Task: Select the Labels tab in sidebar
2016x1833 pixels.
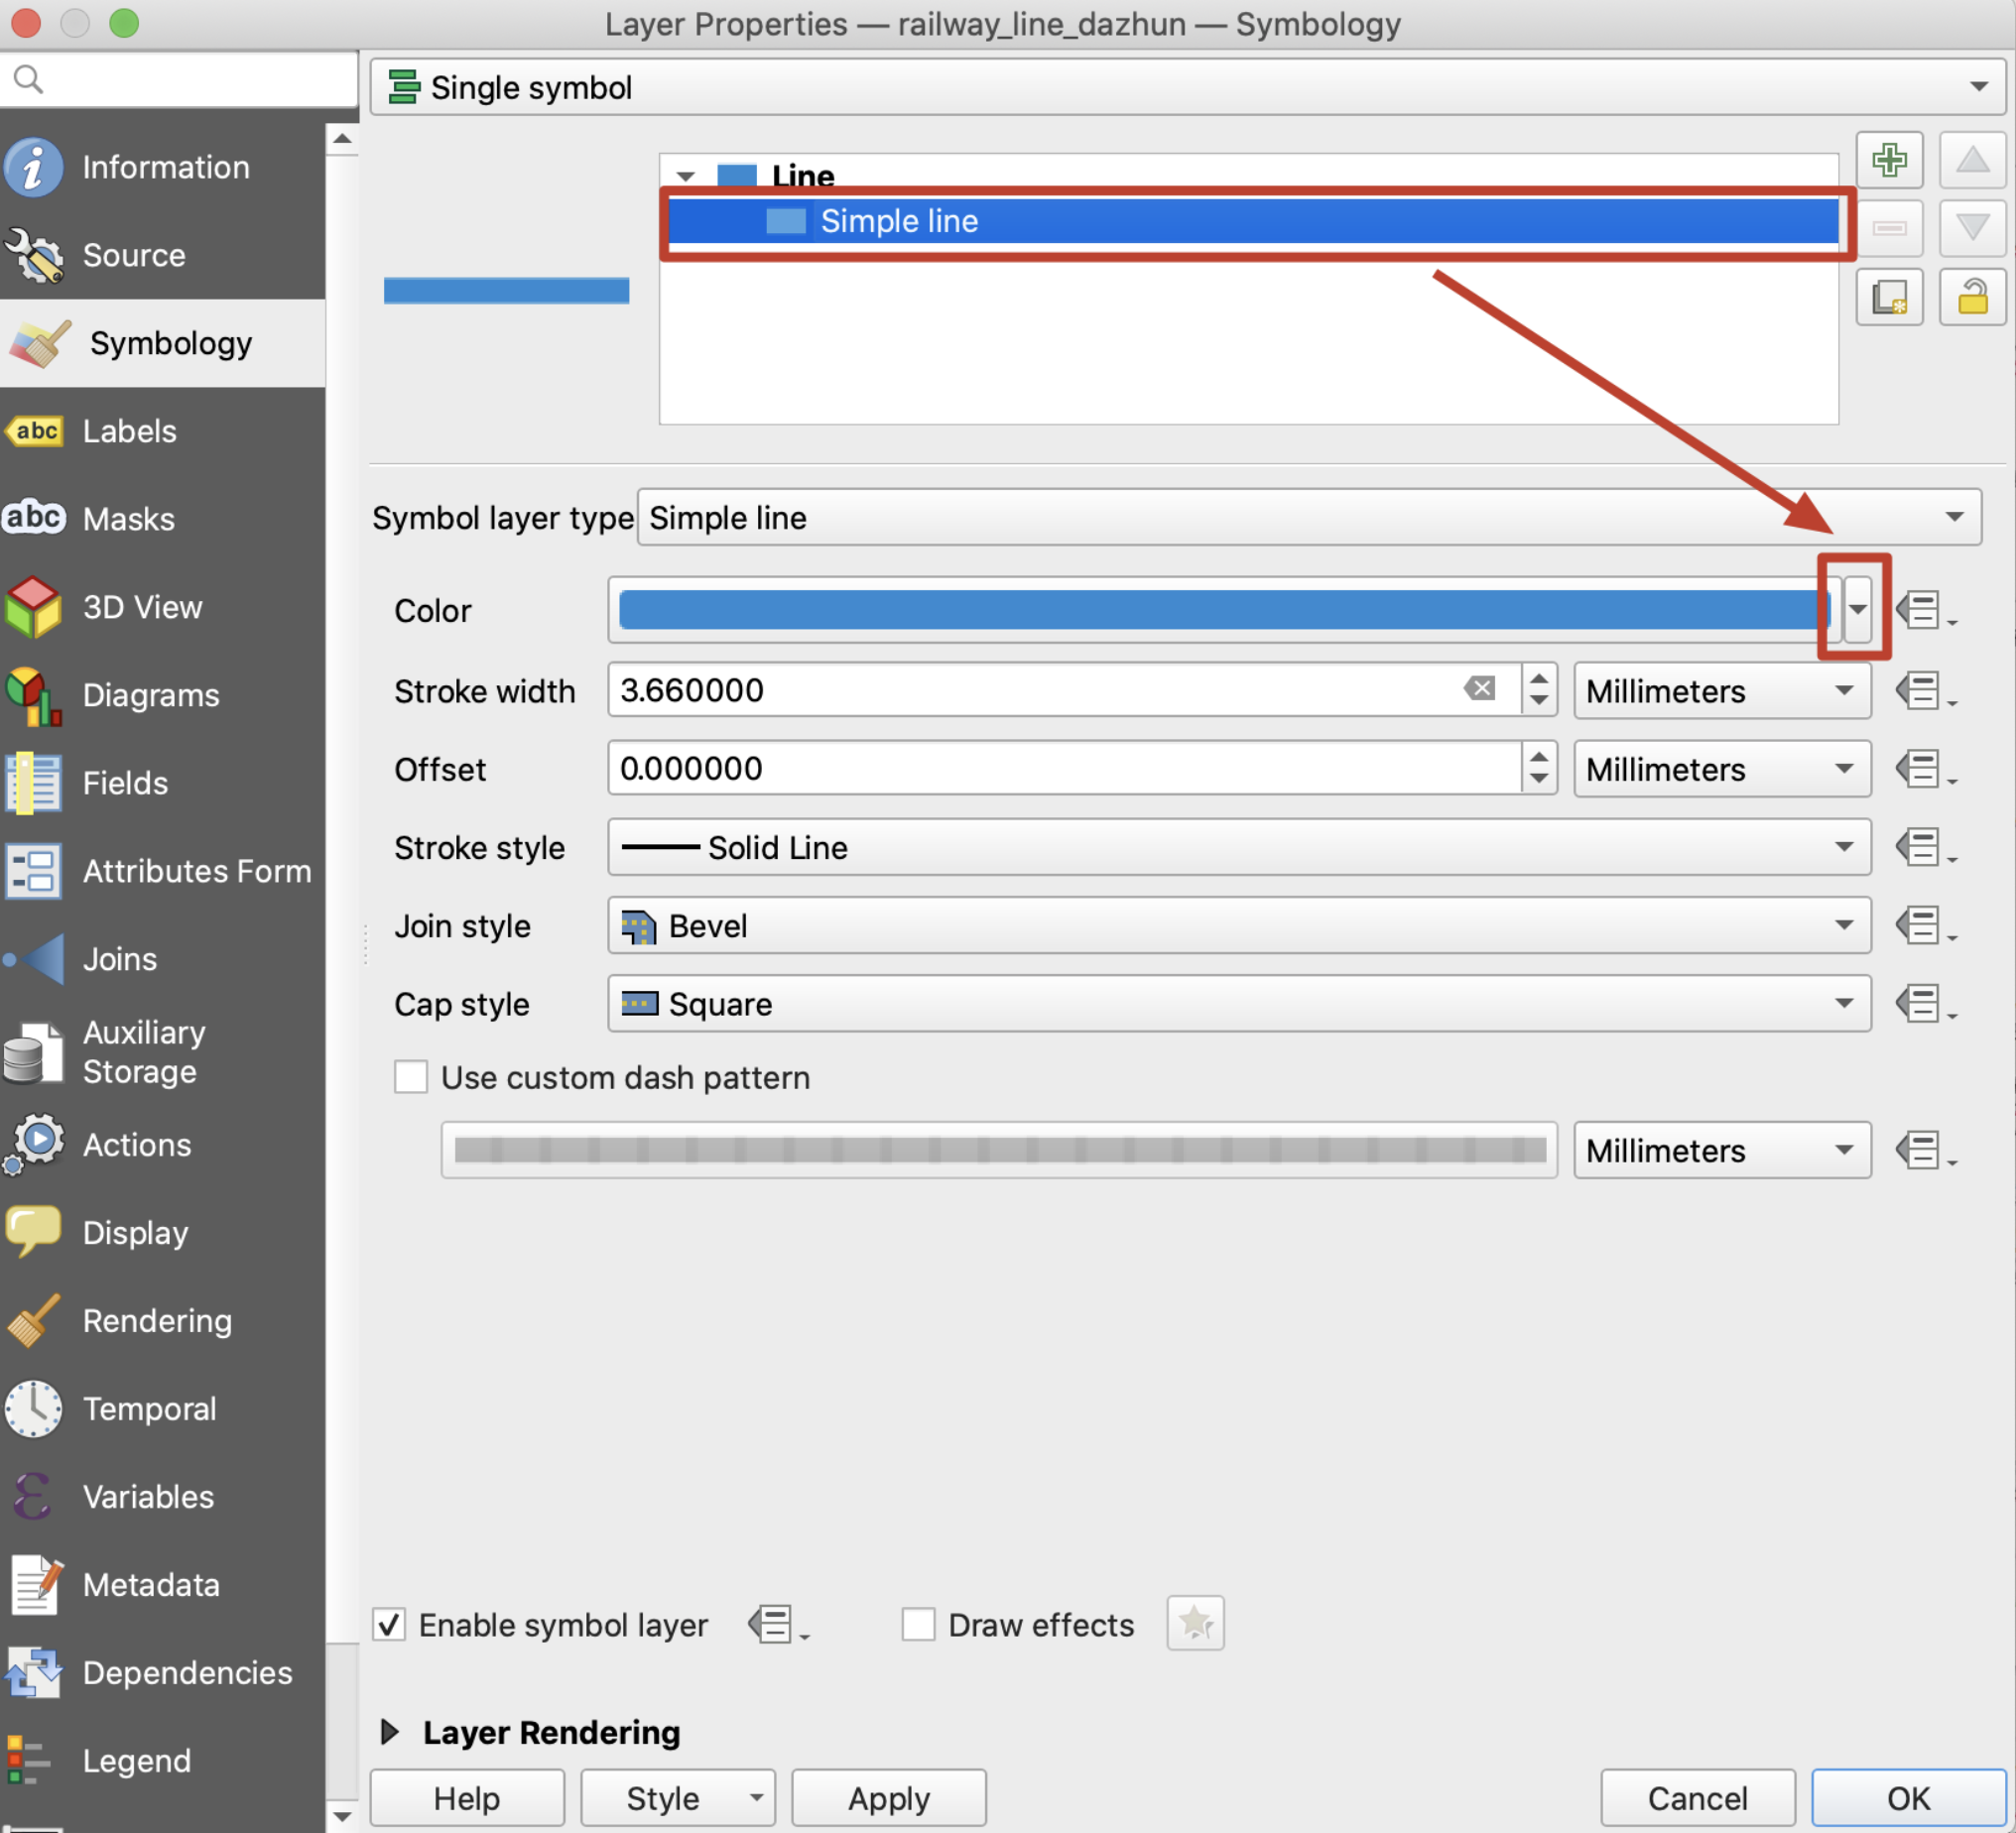Action: pos(172,428)
